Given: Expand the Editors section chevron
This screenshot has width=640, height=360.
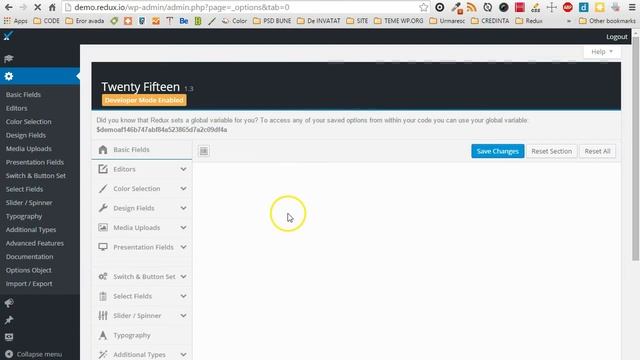Looking at the screenshot, I should tap(183, 169).
